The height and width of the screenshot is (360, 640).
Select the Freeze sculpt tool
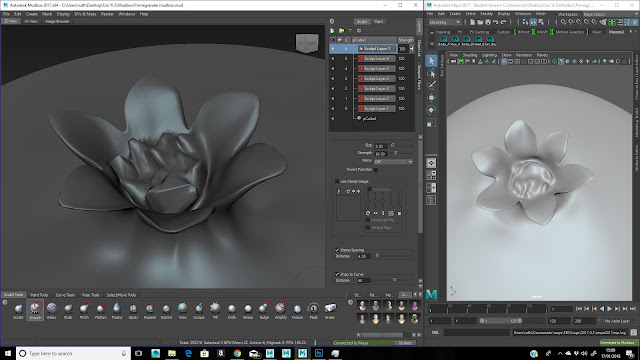(297, 311)
